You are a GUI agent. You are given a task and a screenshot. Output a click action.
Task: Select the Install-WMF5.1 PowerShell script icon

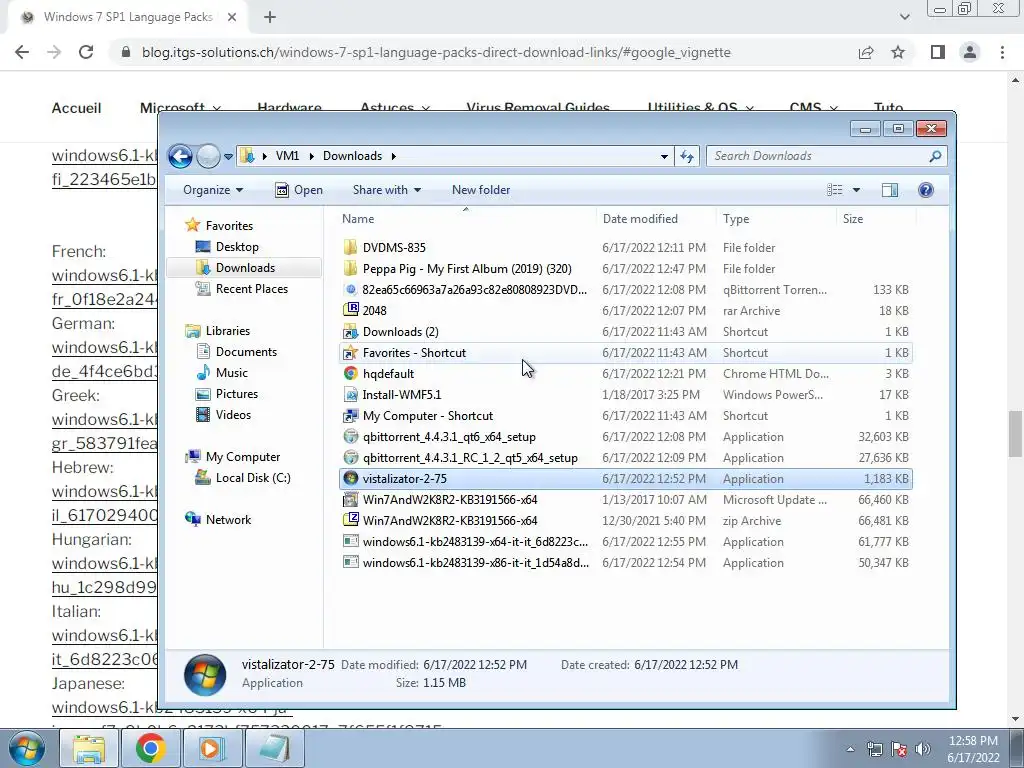[x=351, y=394]
